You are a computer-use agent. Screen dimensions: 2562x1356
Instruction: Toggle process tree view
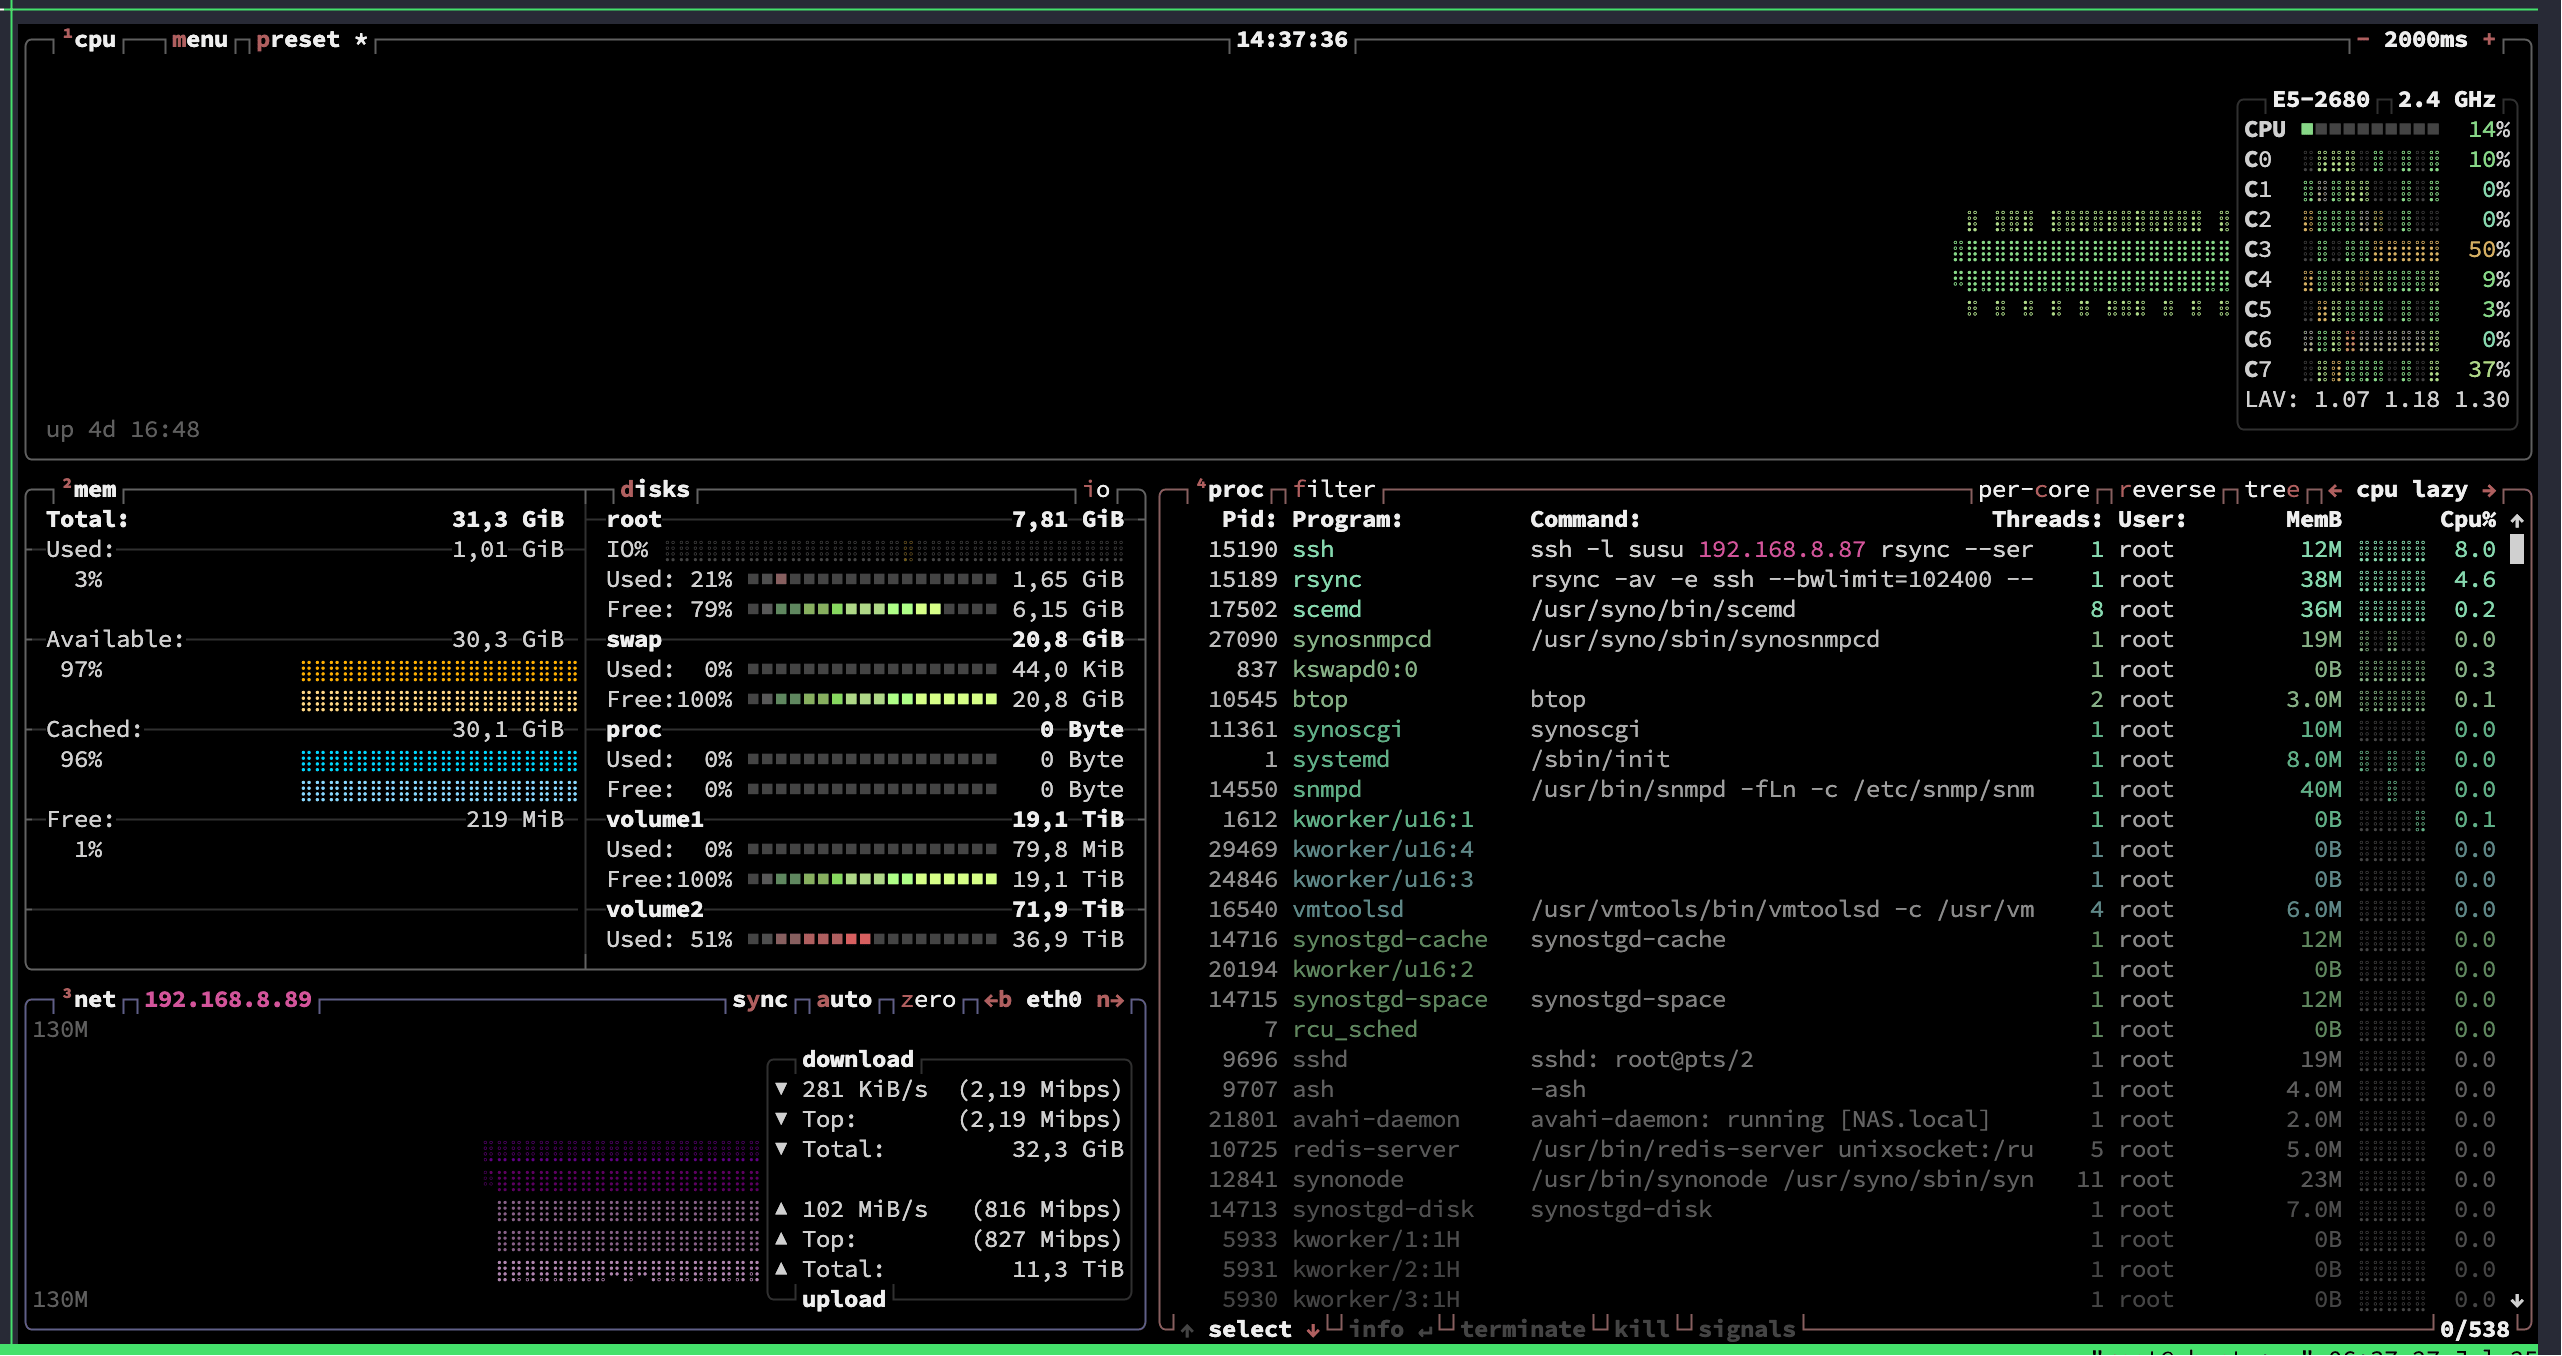click(2272, 490)
